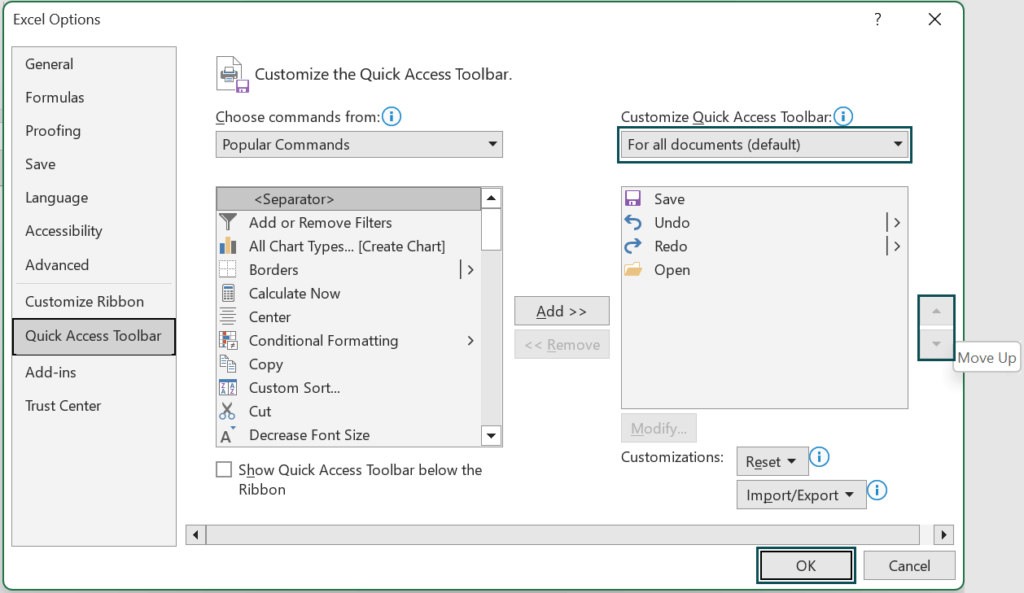Click the info icon next to Import/Export
This screenshot has width=1024, height=593.
coord(877,492)
